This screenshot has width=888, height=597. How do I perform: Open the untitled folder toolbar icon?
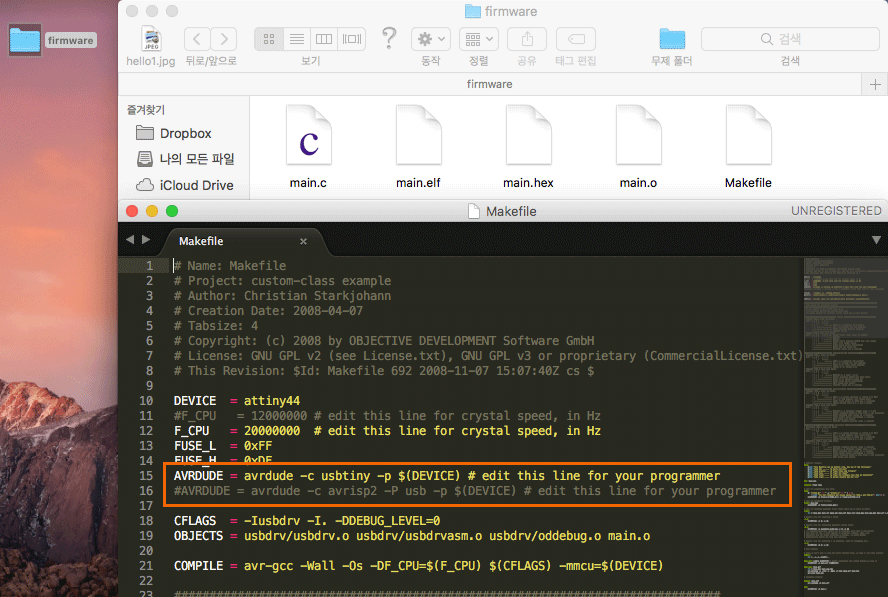[x=672, y=39]
